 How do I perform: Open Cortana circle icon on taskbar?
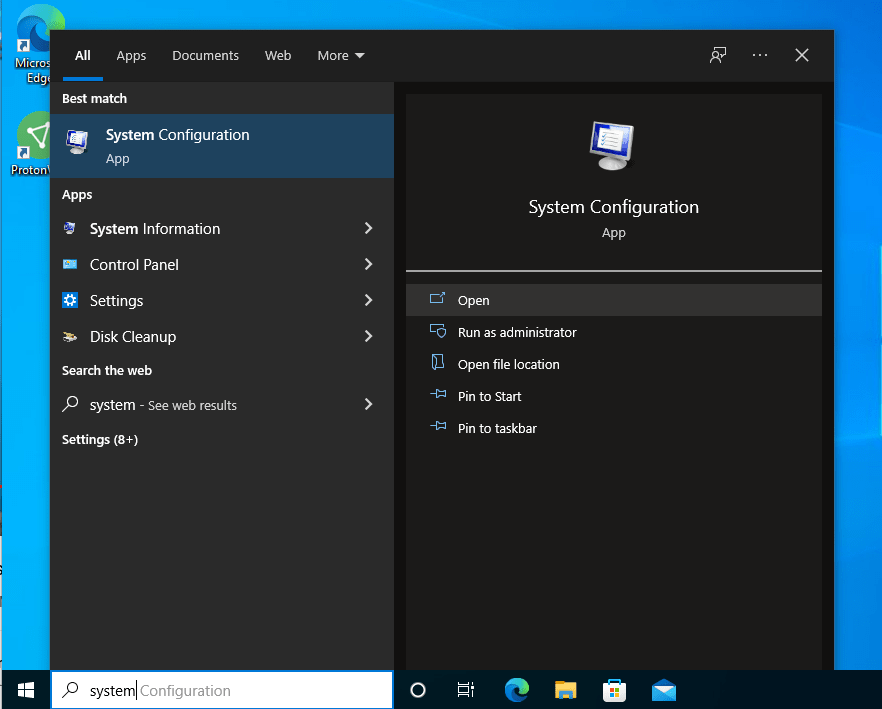pos(418,690)
